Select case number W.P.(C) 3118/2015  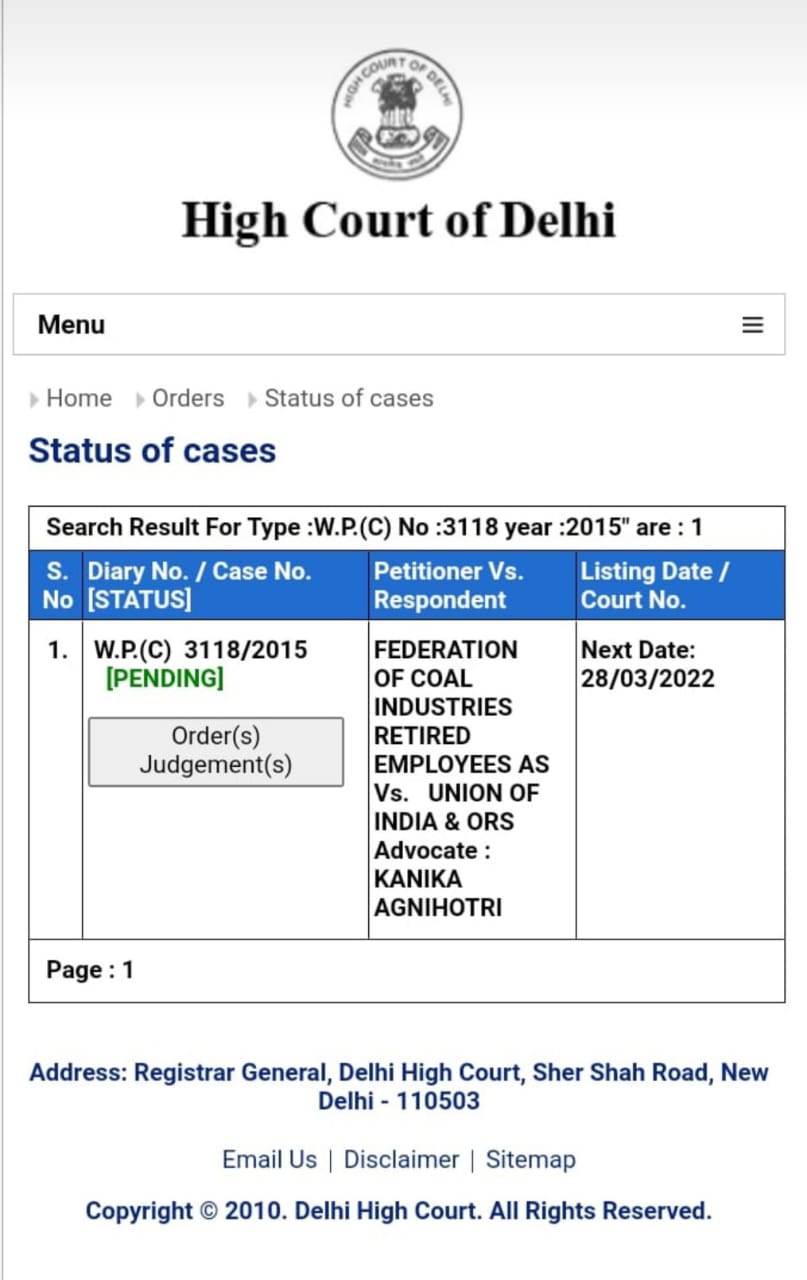coord(201,650)
